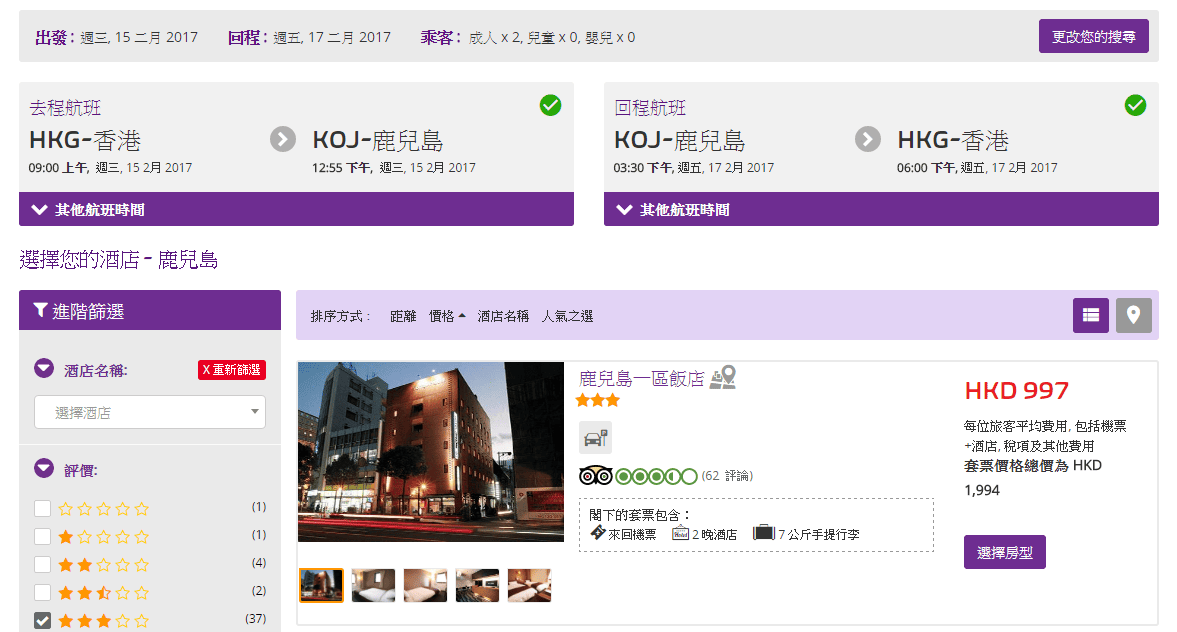Tick the one-star rating checkbox
Image resolution: width=1177 pixels, height=632 pixels.
42,536
